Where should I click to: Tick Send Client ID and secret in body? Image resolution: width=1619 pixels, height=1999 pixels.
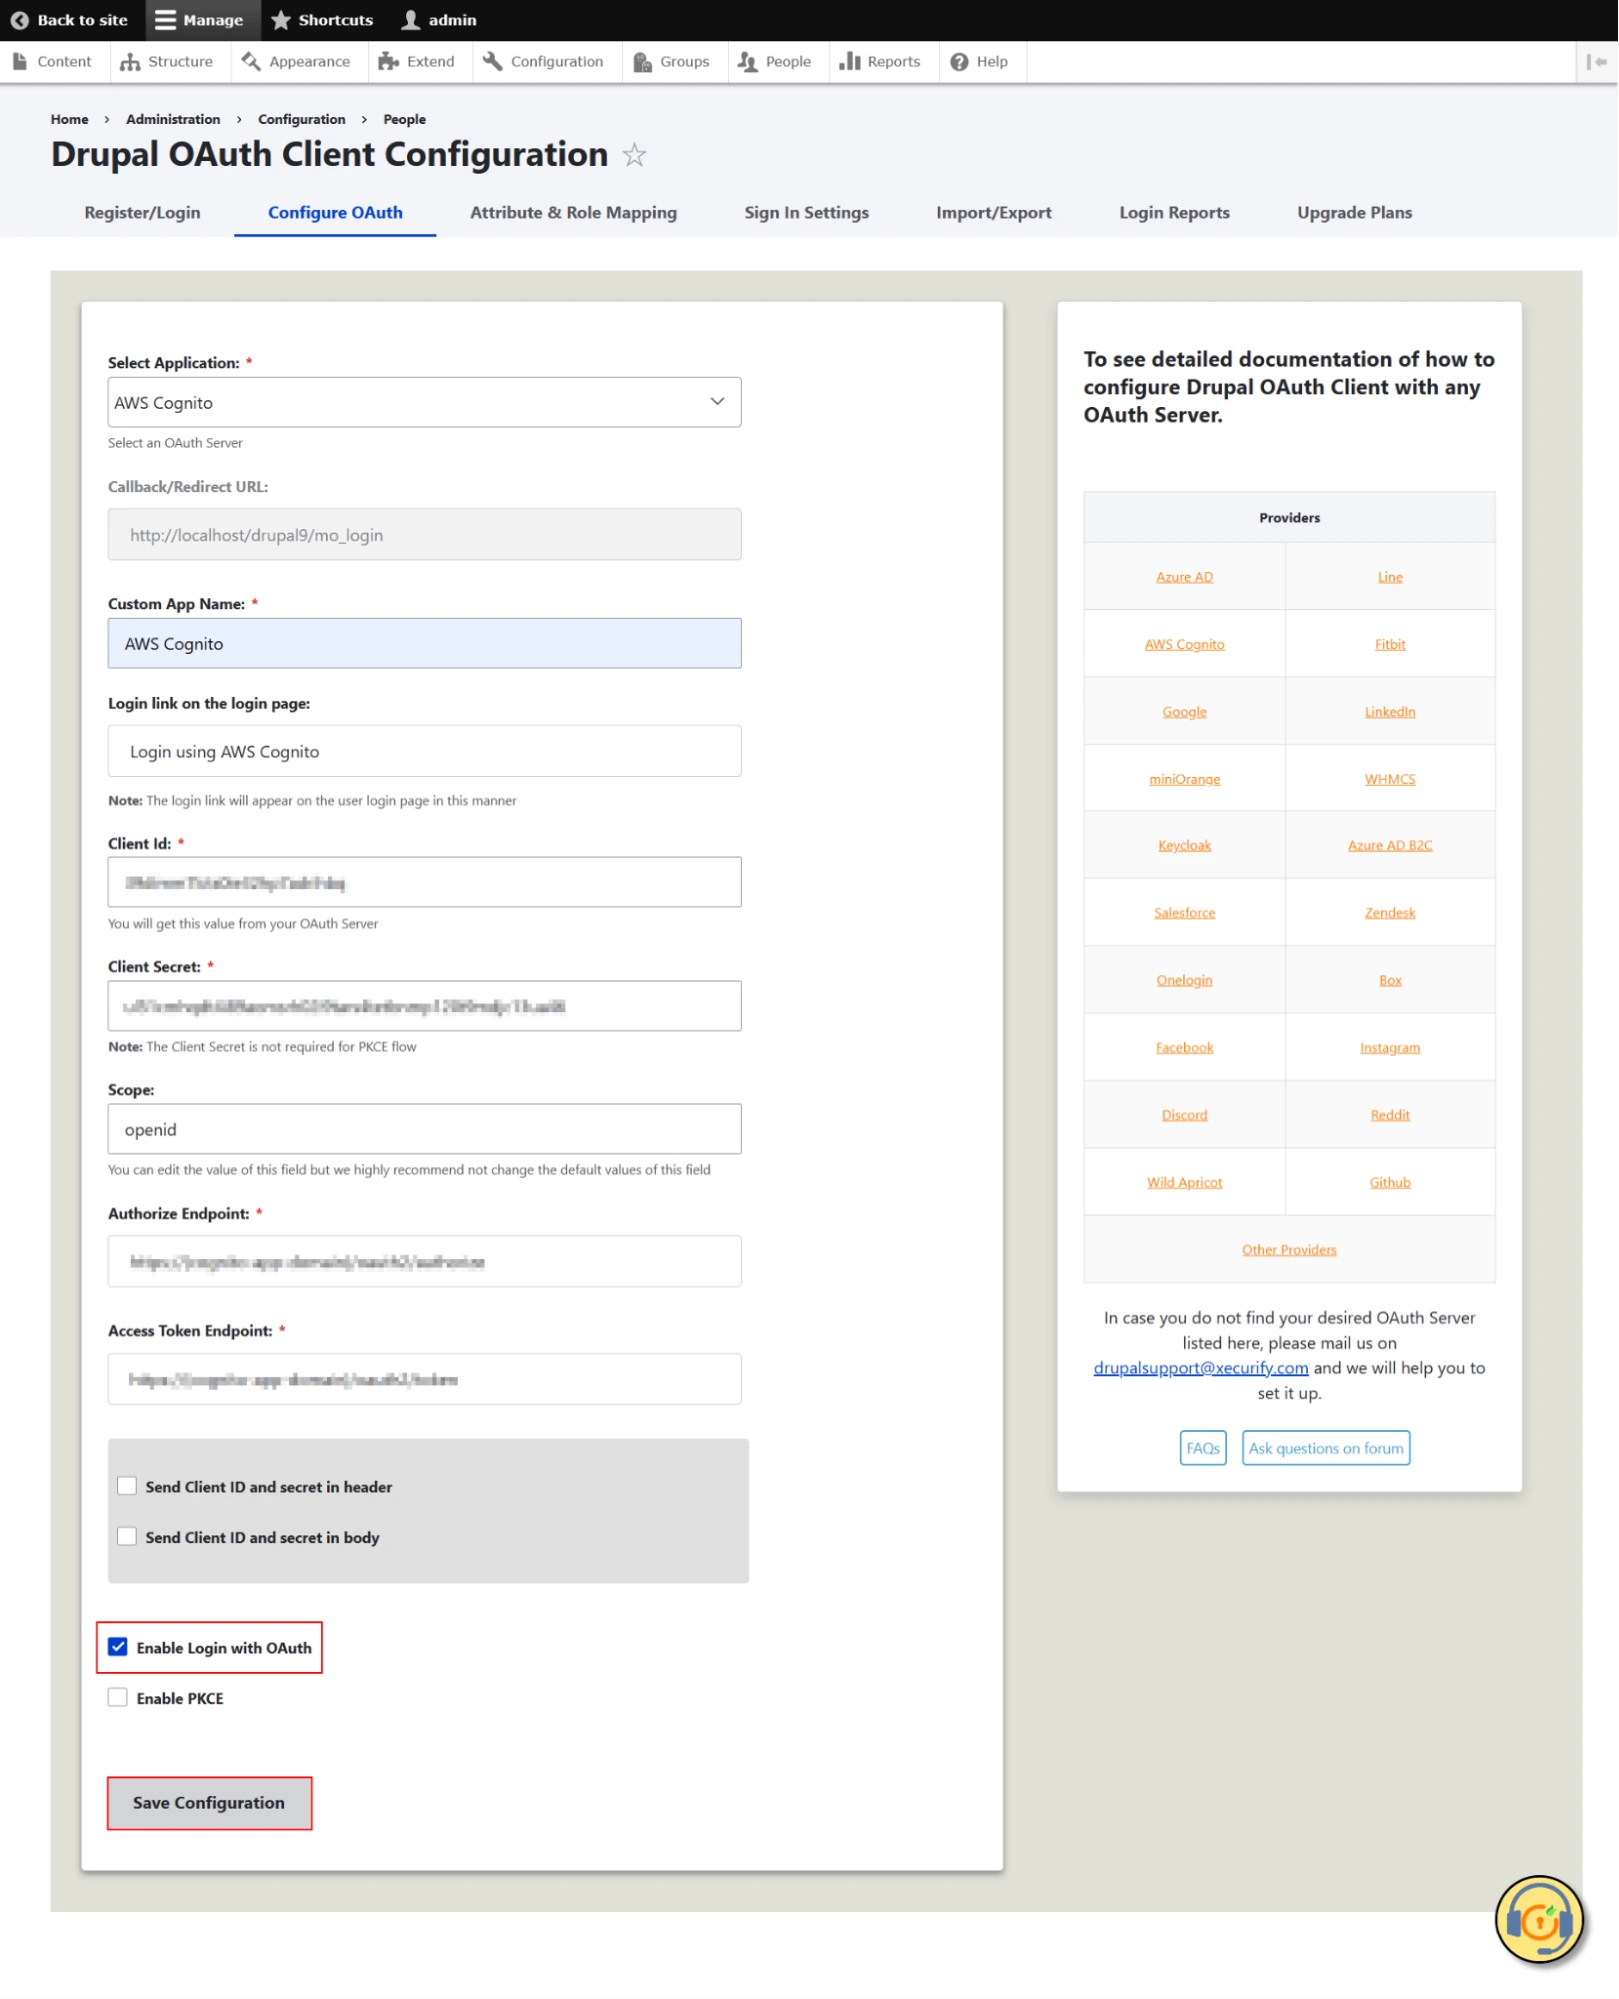click(127, 1535)
